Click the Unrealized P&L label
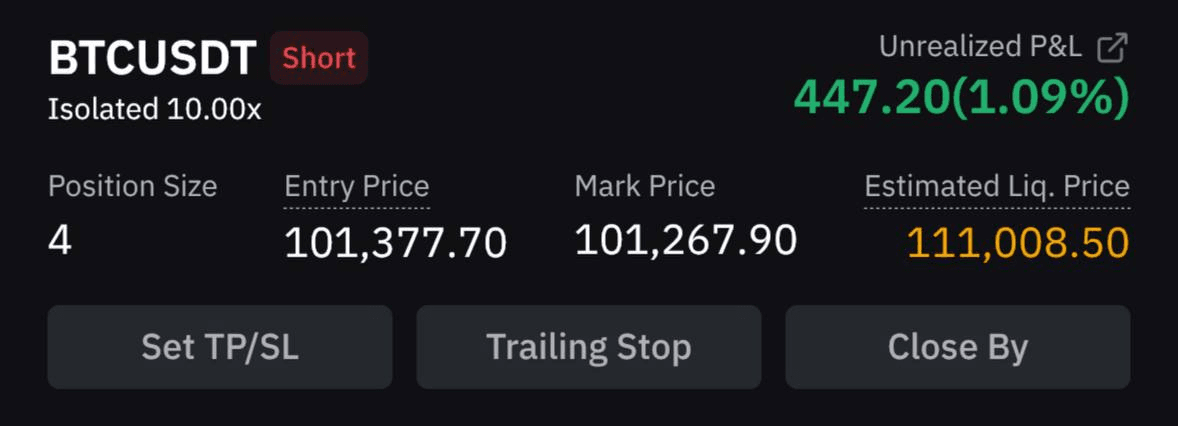Image resolution: width=1178 pixels, height=426 pixels. (x=980, y=47)
